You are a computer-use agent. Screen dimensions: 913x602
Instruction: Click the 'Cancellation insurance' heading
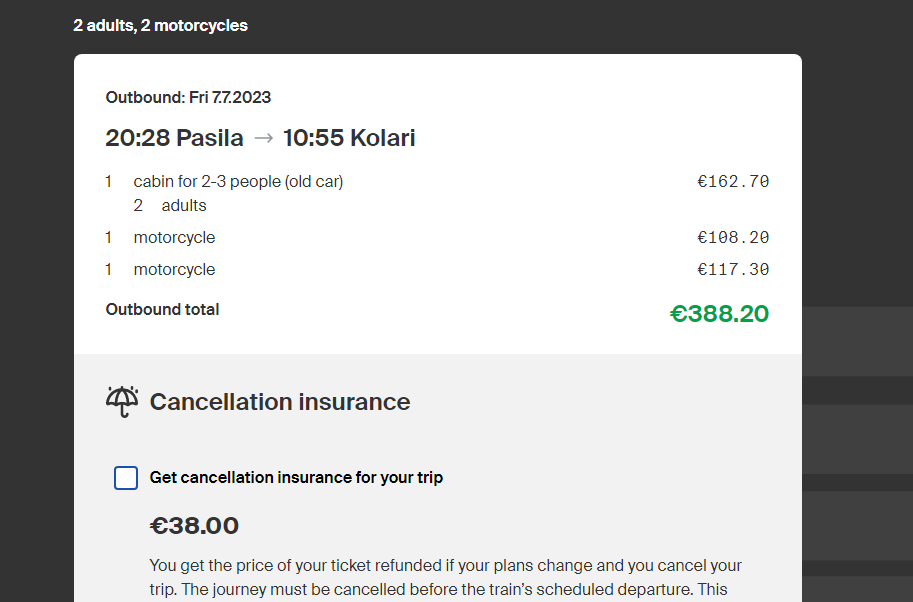[280, 402]
